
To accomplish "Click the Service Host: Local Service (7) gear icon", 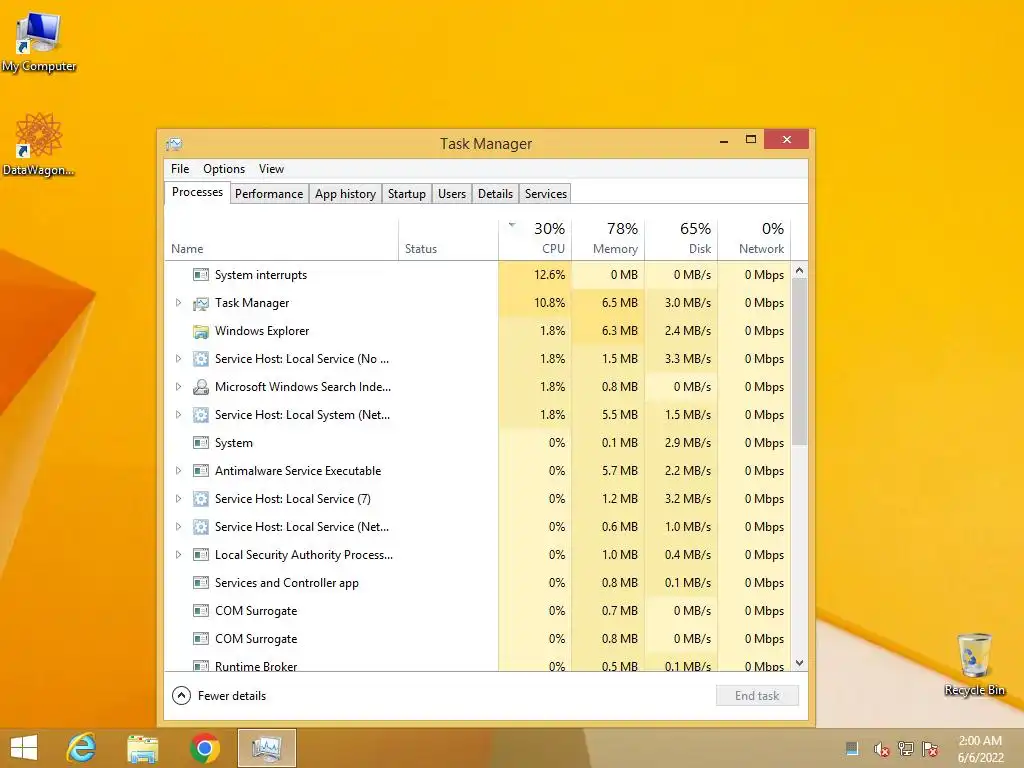I will [201, 499].
